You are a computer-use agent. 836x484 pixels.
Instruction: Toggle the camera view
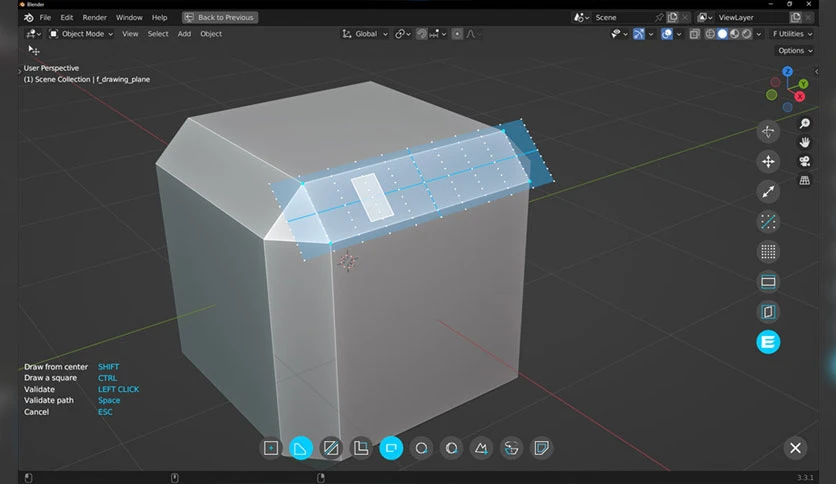click(x=805, y=161)
